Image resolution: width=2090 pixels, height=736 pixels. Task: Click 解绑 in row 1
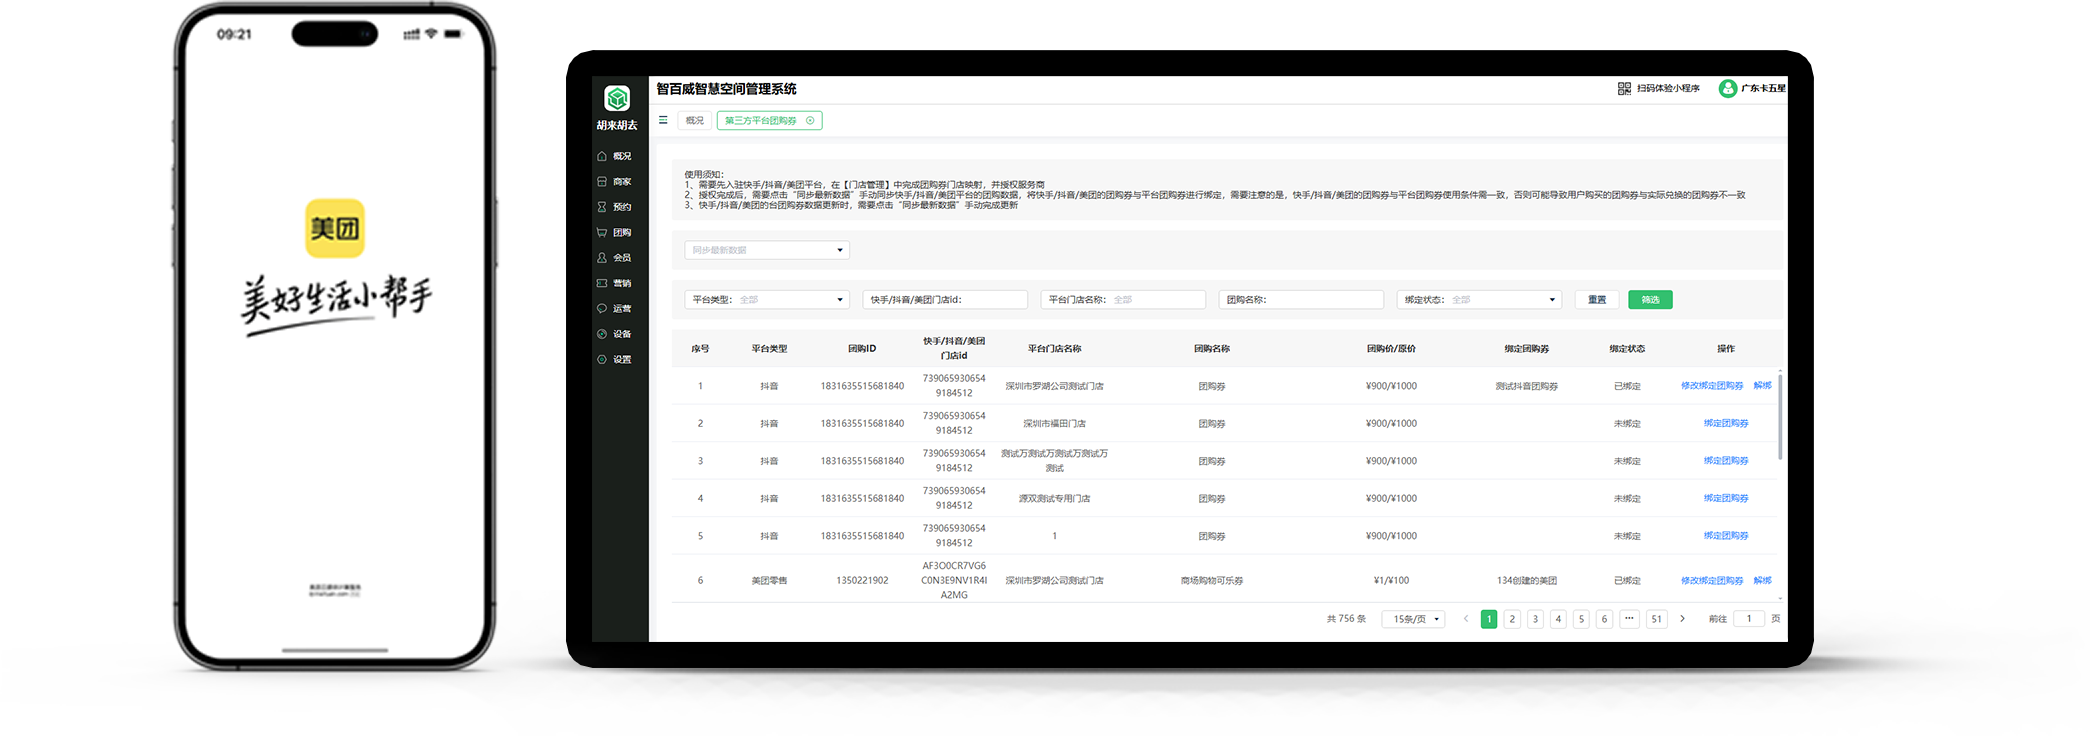coord(1763,386)
